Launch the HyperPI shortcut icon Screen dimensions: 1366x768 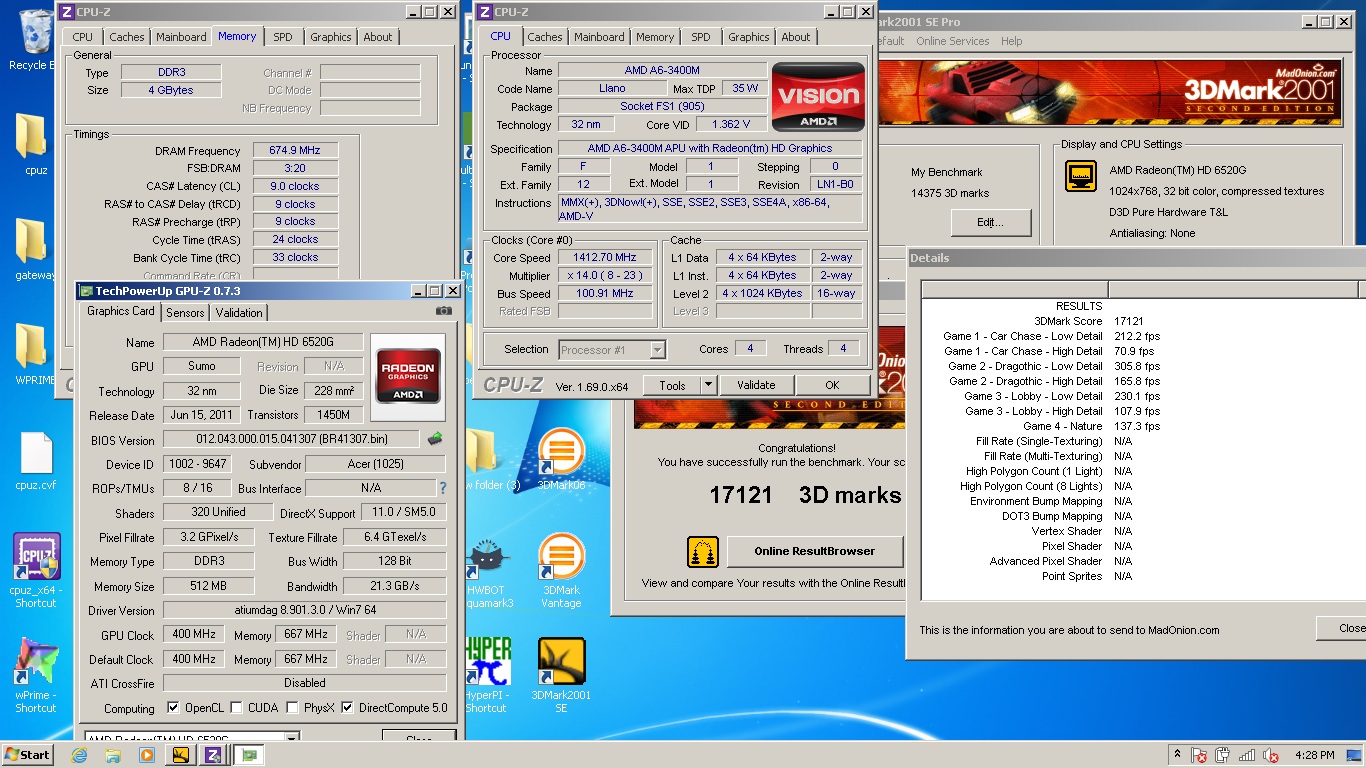click(x=487, y=675)
